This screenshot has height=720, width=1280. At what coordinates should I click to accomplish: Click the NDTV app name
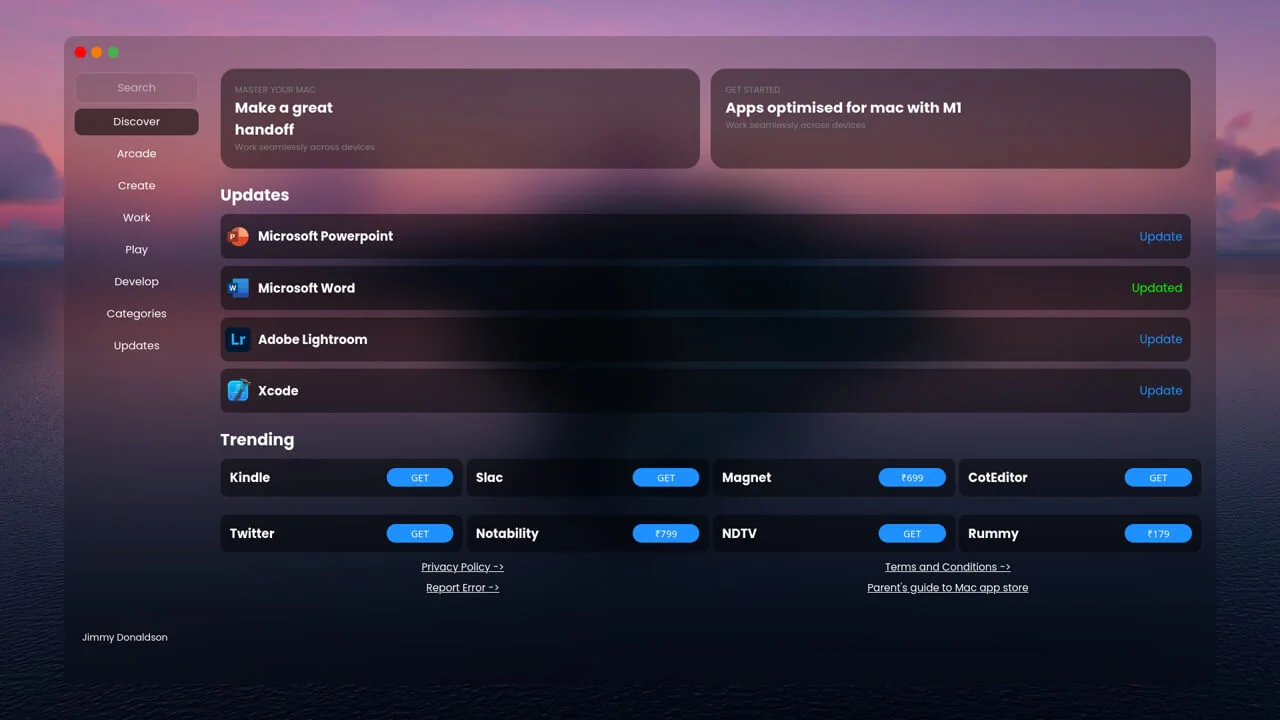click(x=739, y=534)
